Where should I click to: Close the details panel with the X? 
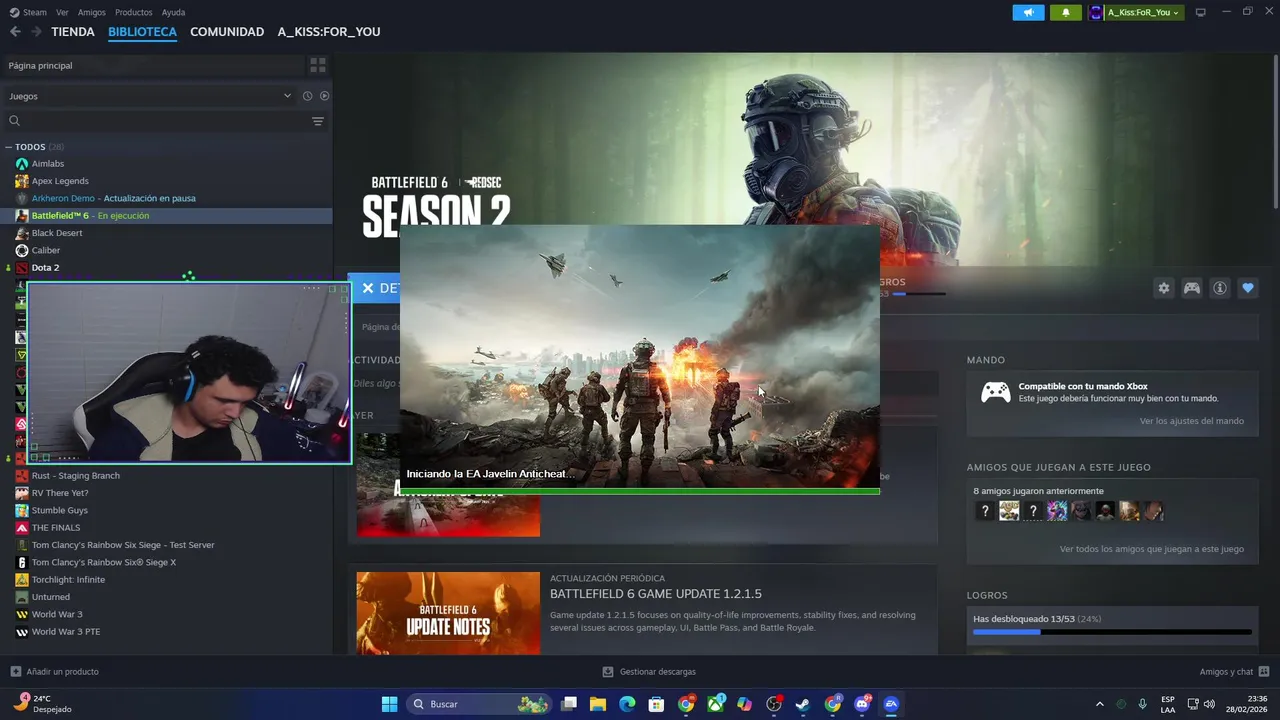368,288
